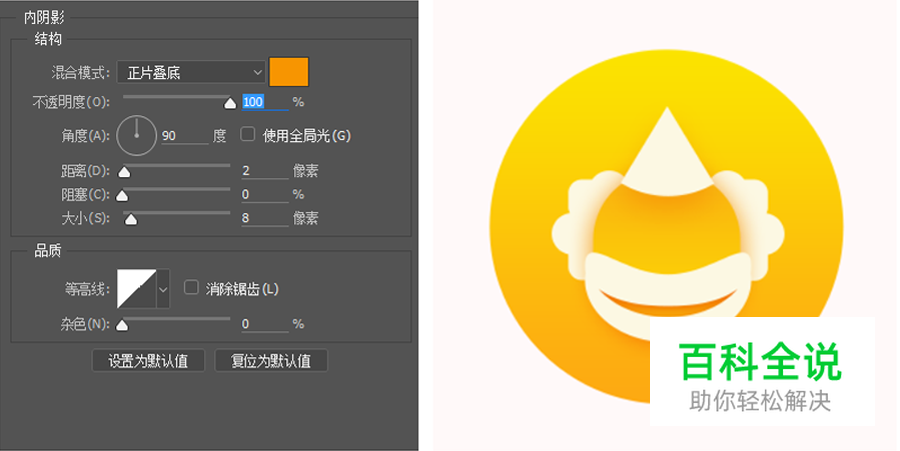Open the 混合模式 blend mode dropdown

[191, 73]
